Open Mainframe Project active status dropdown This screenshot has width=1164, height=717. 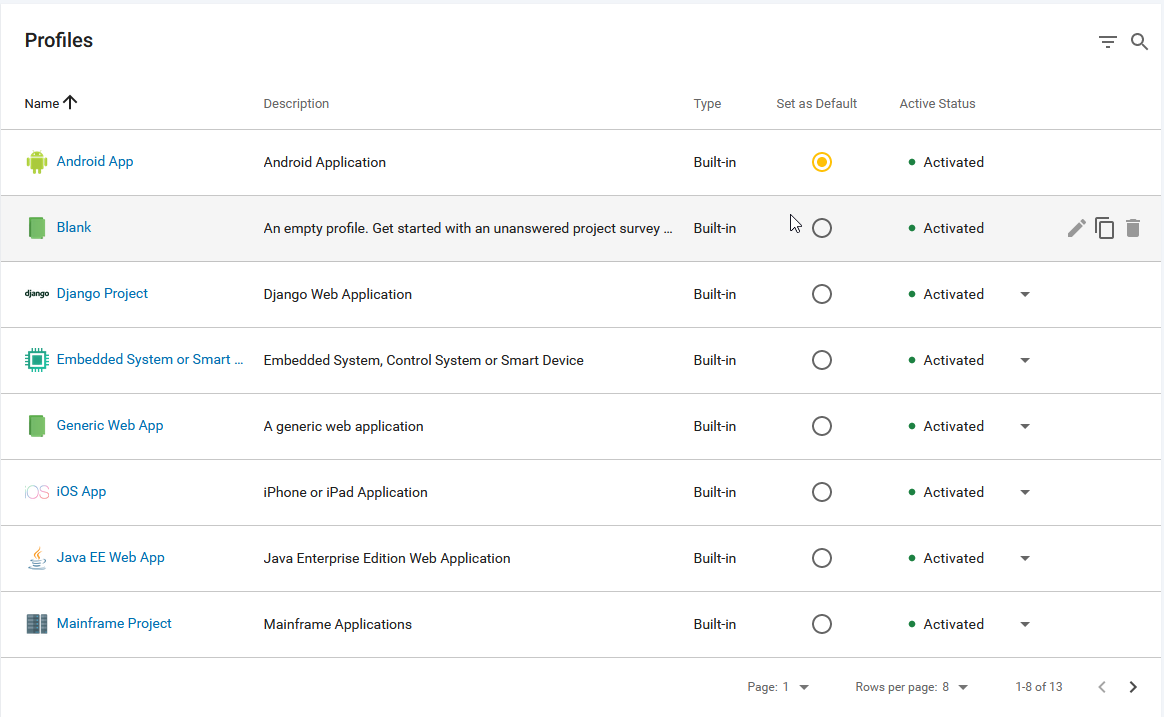(1025, 624)
